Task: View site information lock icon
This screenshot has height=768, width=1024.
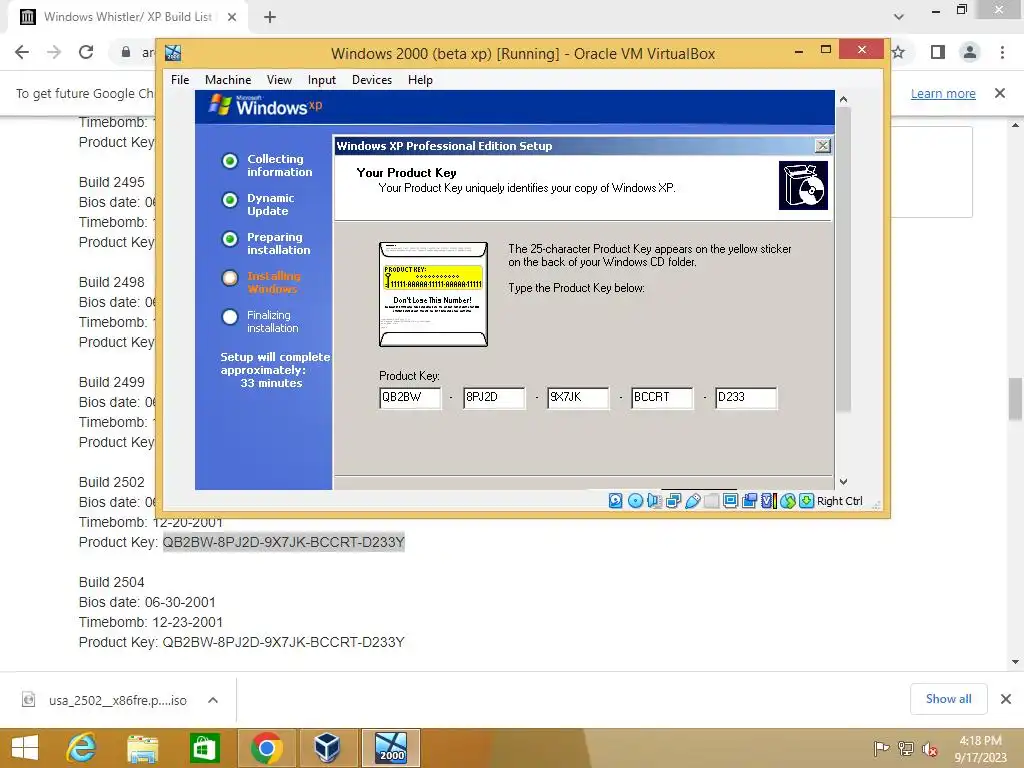Action: click(x=126, y=52)
